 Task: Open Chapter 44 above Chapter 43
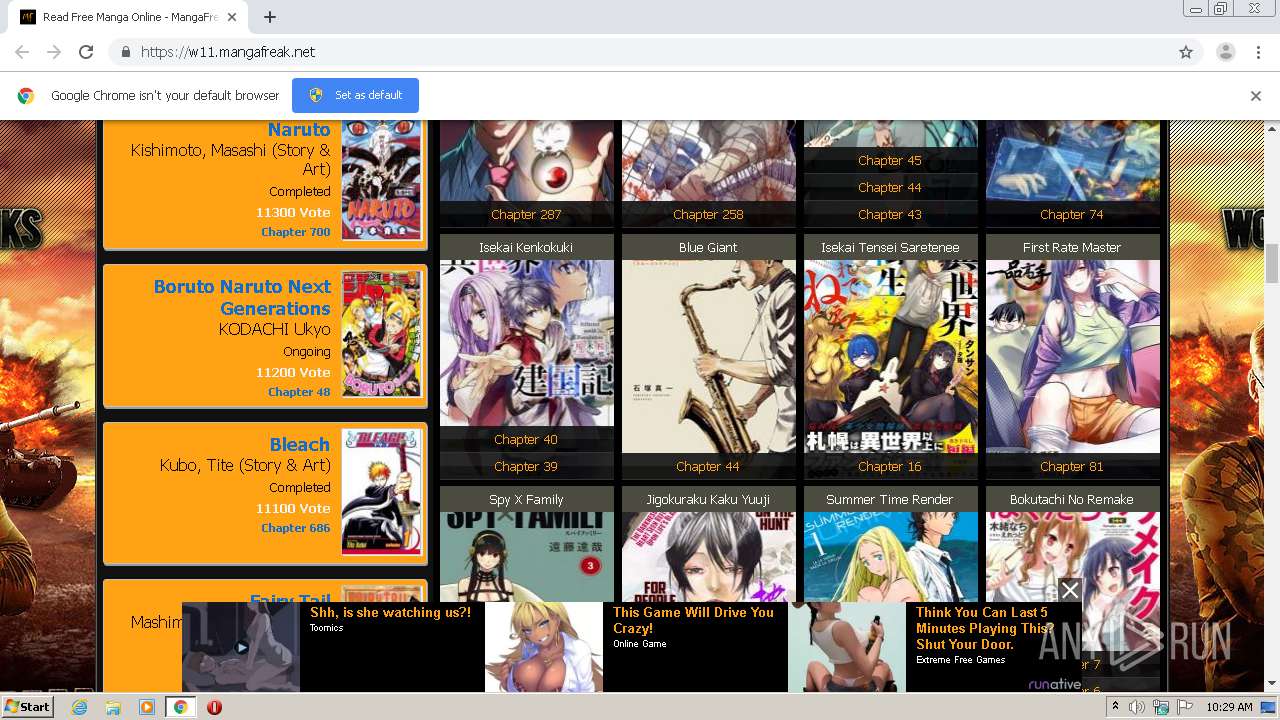click(x=890, y=187)
